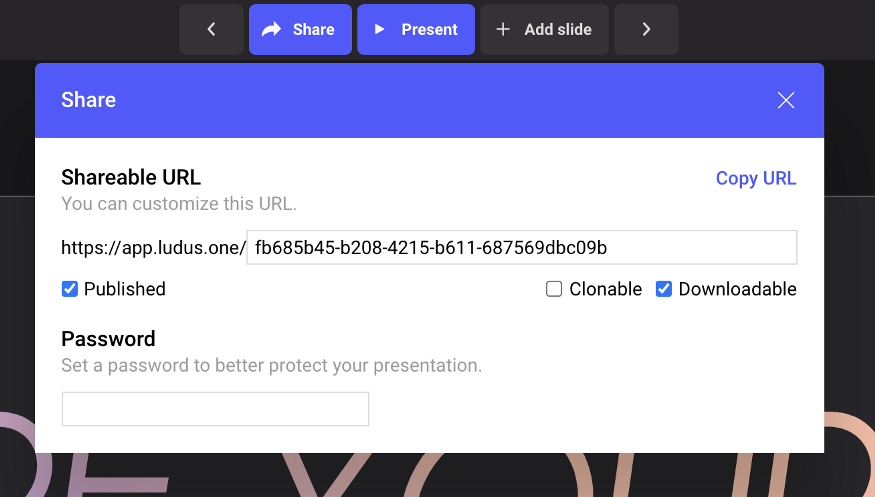This screenshot has width=875, height=497.
Task: Click the play triangle on Present
Action: 379,30
